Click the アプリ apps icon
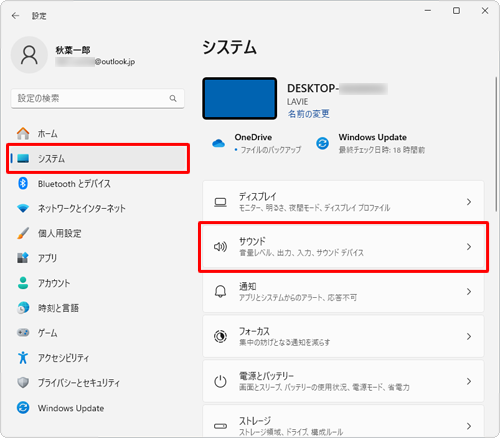500x438 pixels. click(x=23, y=258)
